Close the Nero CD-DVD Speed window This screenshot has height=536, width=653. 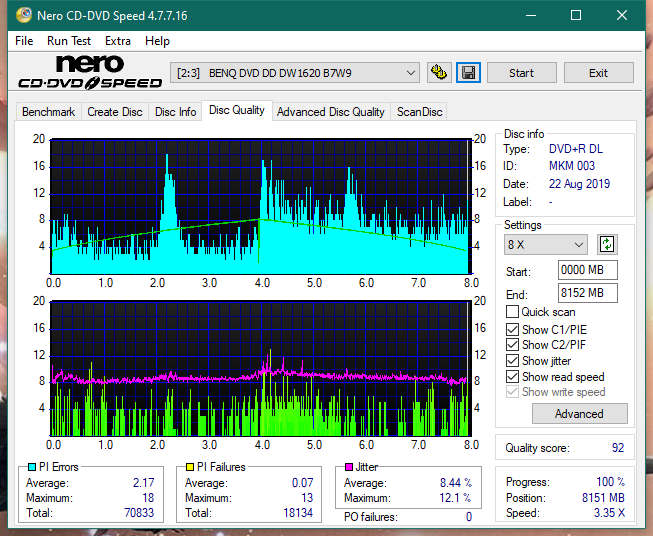click(x=622, y=15)
